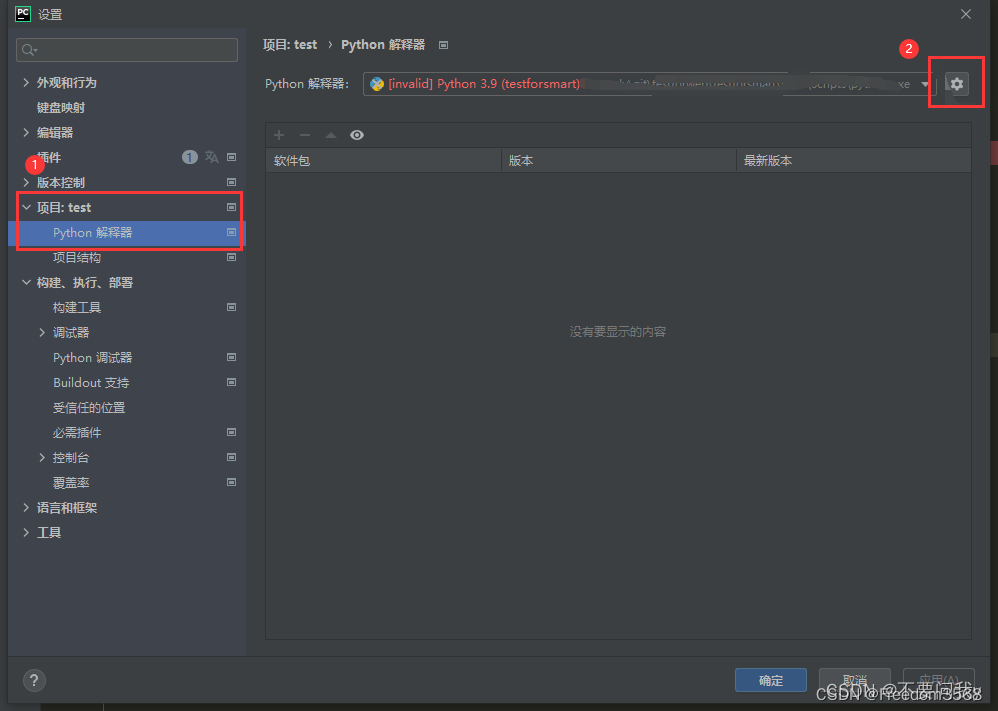Expand 工具 section
The image size is (998, 711).
click(x=26, y=533)
